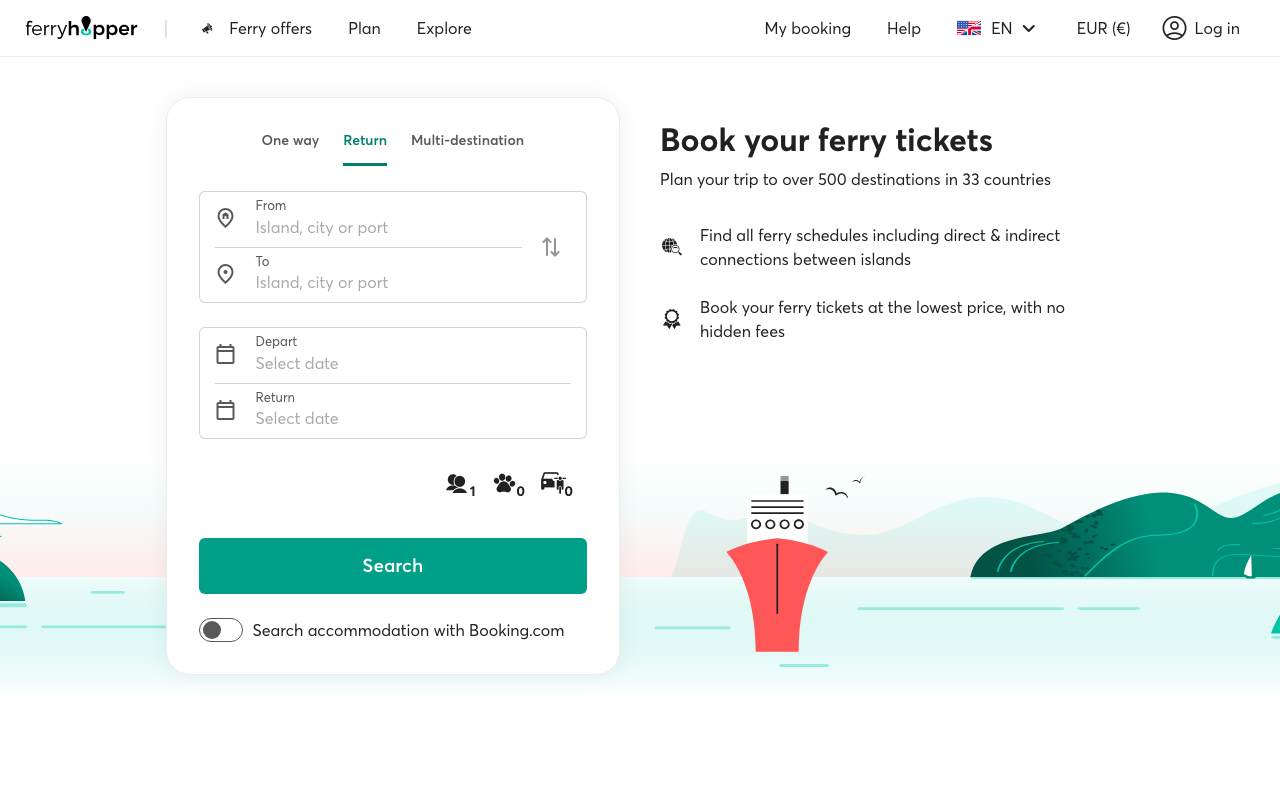Click the Return calendar icon
Viewport: 1280px width, 800px height.
coord(226,409)
